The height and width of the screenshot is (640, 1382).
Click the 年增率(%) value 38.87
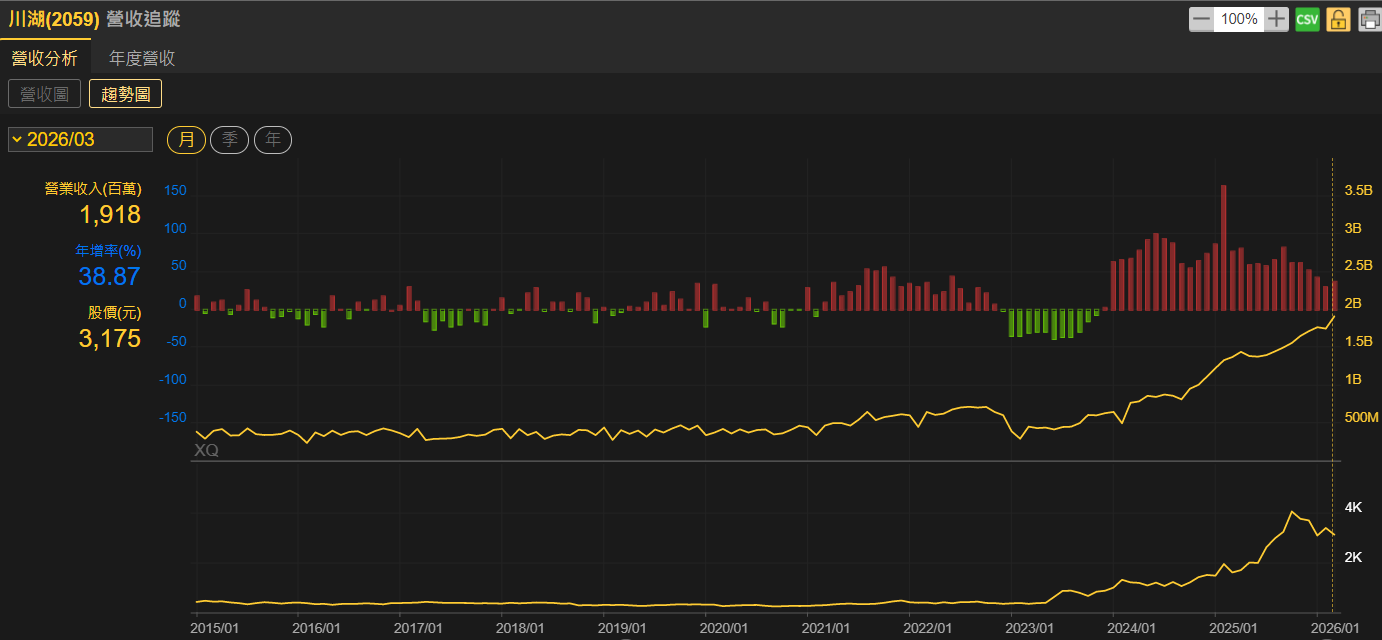tap(110, 277)
